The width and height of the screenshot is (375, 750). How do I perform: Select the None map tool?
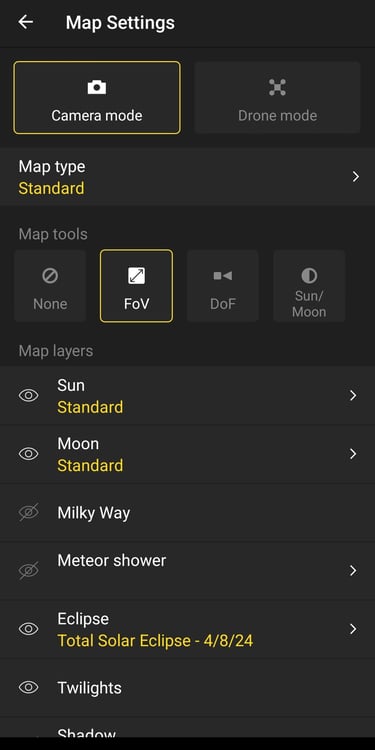tap(50, 286)
